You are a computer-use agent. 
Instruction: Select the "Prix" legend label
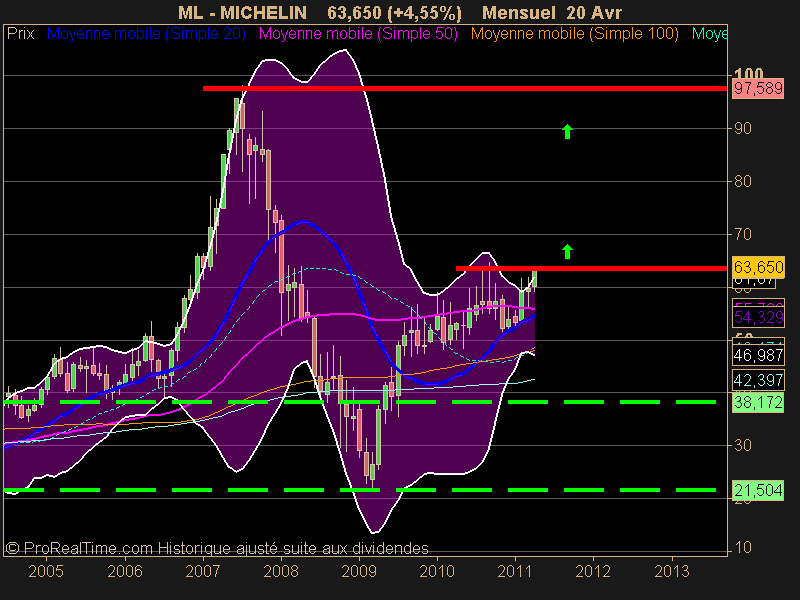pyautogui.click(x=20, y=34)
